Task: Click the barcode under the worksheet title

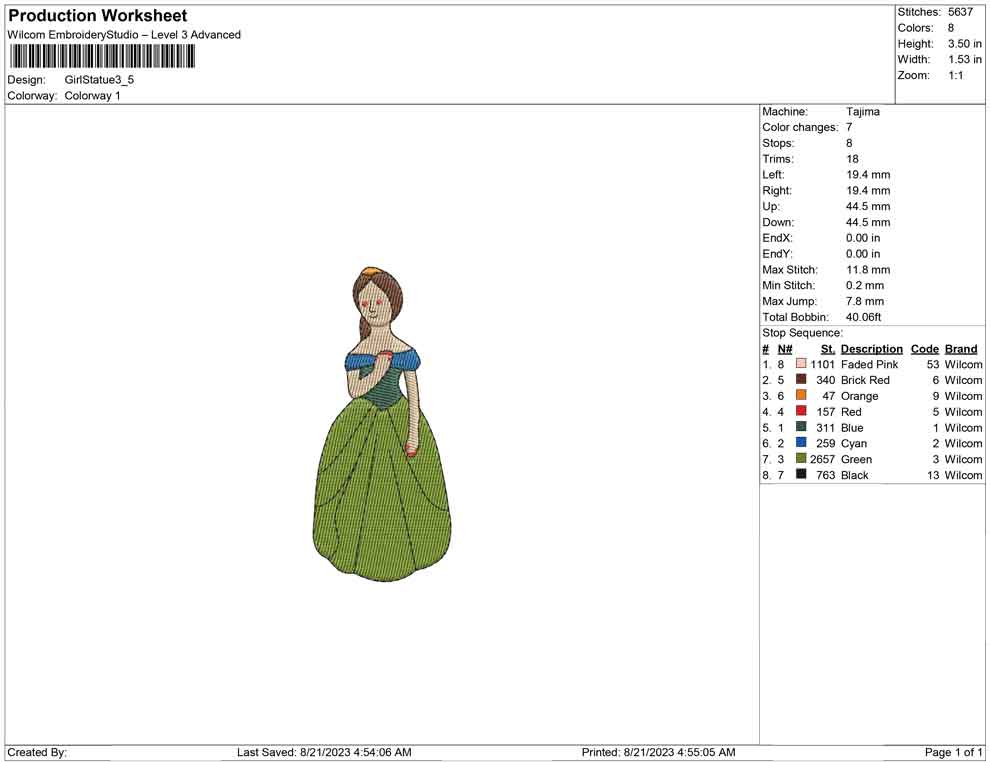Action: click(x=101, y=56)
